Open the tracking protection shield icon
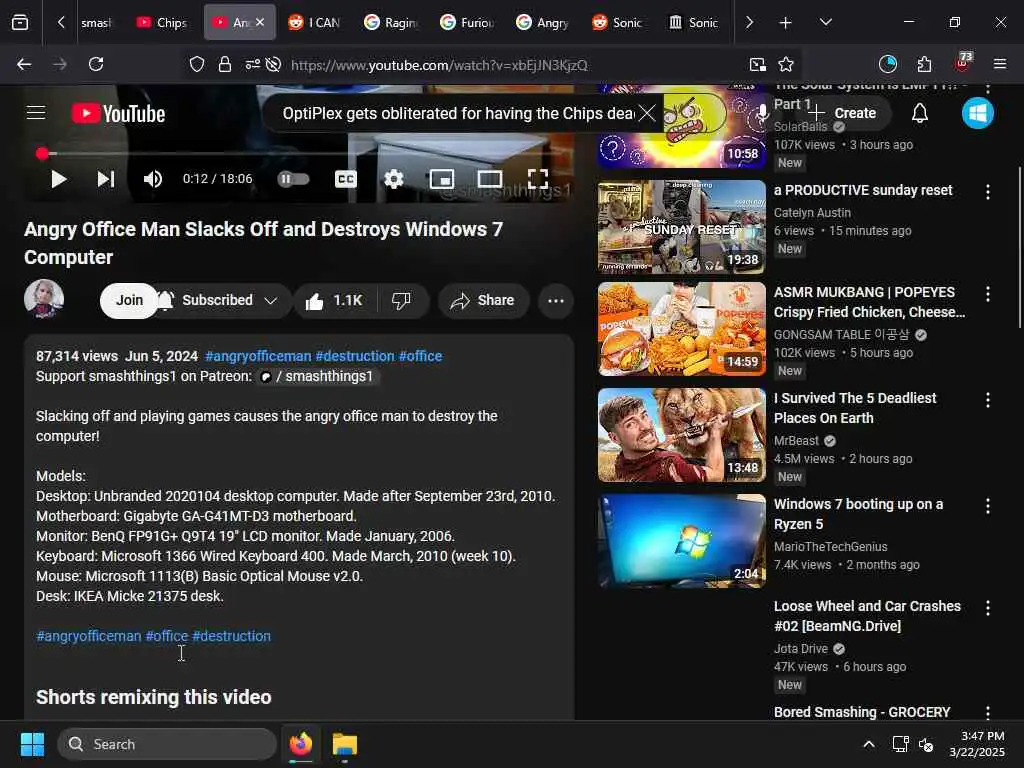This screenshot has width=1024, height=768. click(x=197, y=64)
